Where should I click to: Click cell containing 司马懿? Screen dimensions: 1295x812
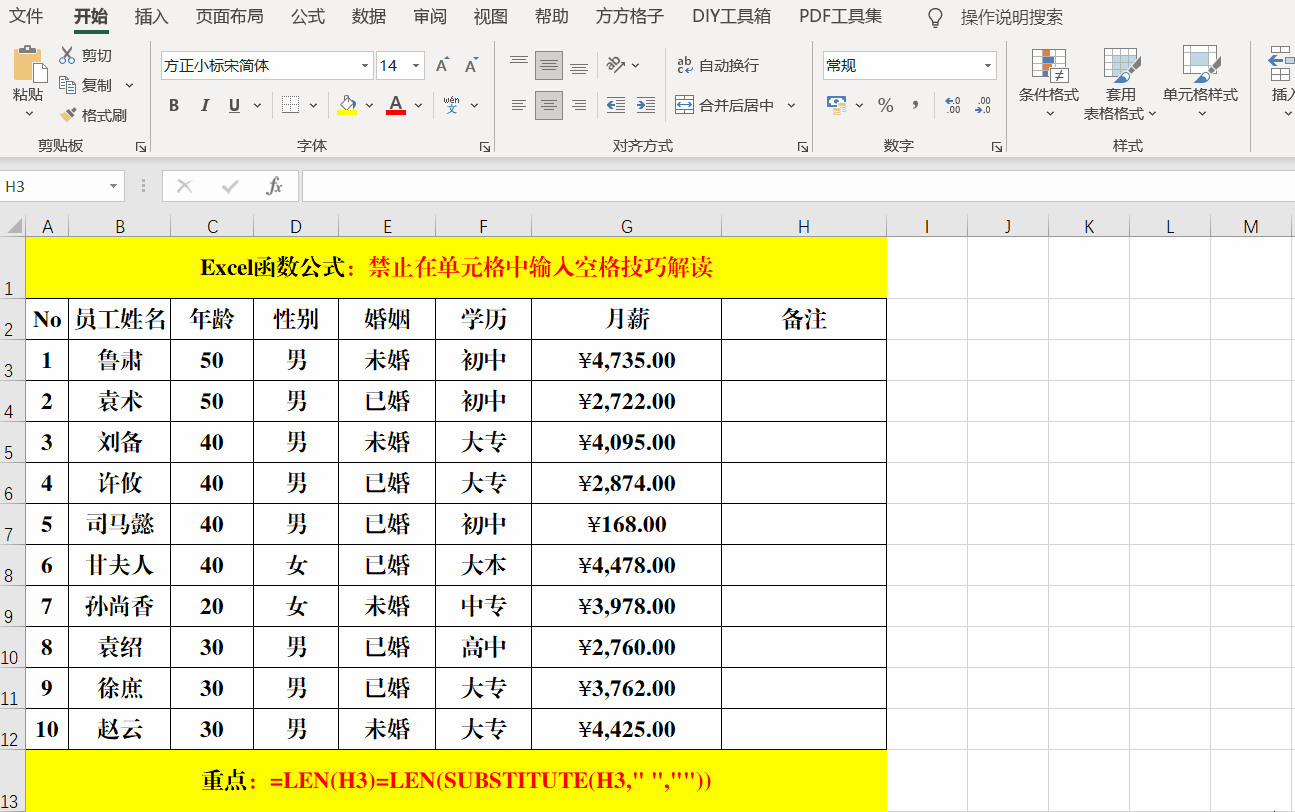120,524
